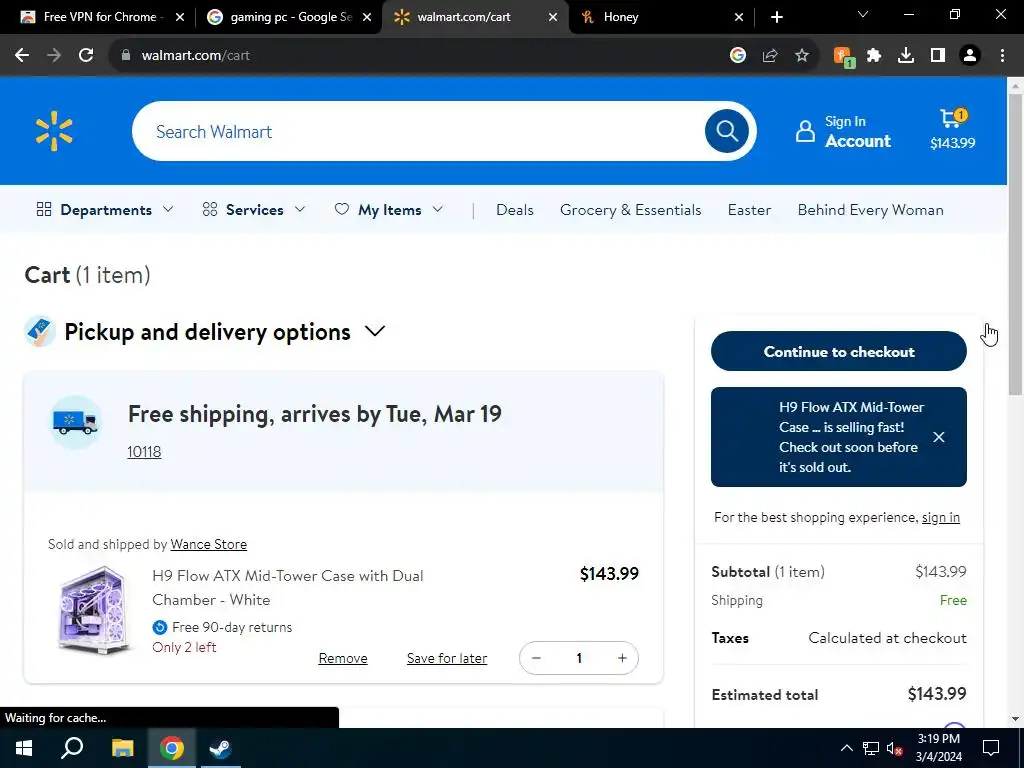The height and width of the screenshot is (768, 1024).
Task: Dismiss the selling fast notification
Action: coord(938,437)
